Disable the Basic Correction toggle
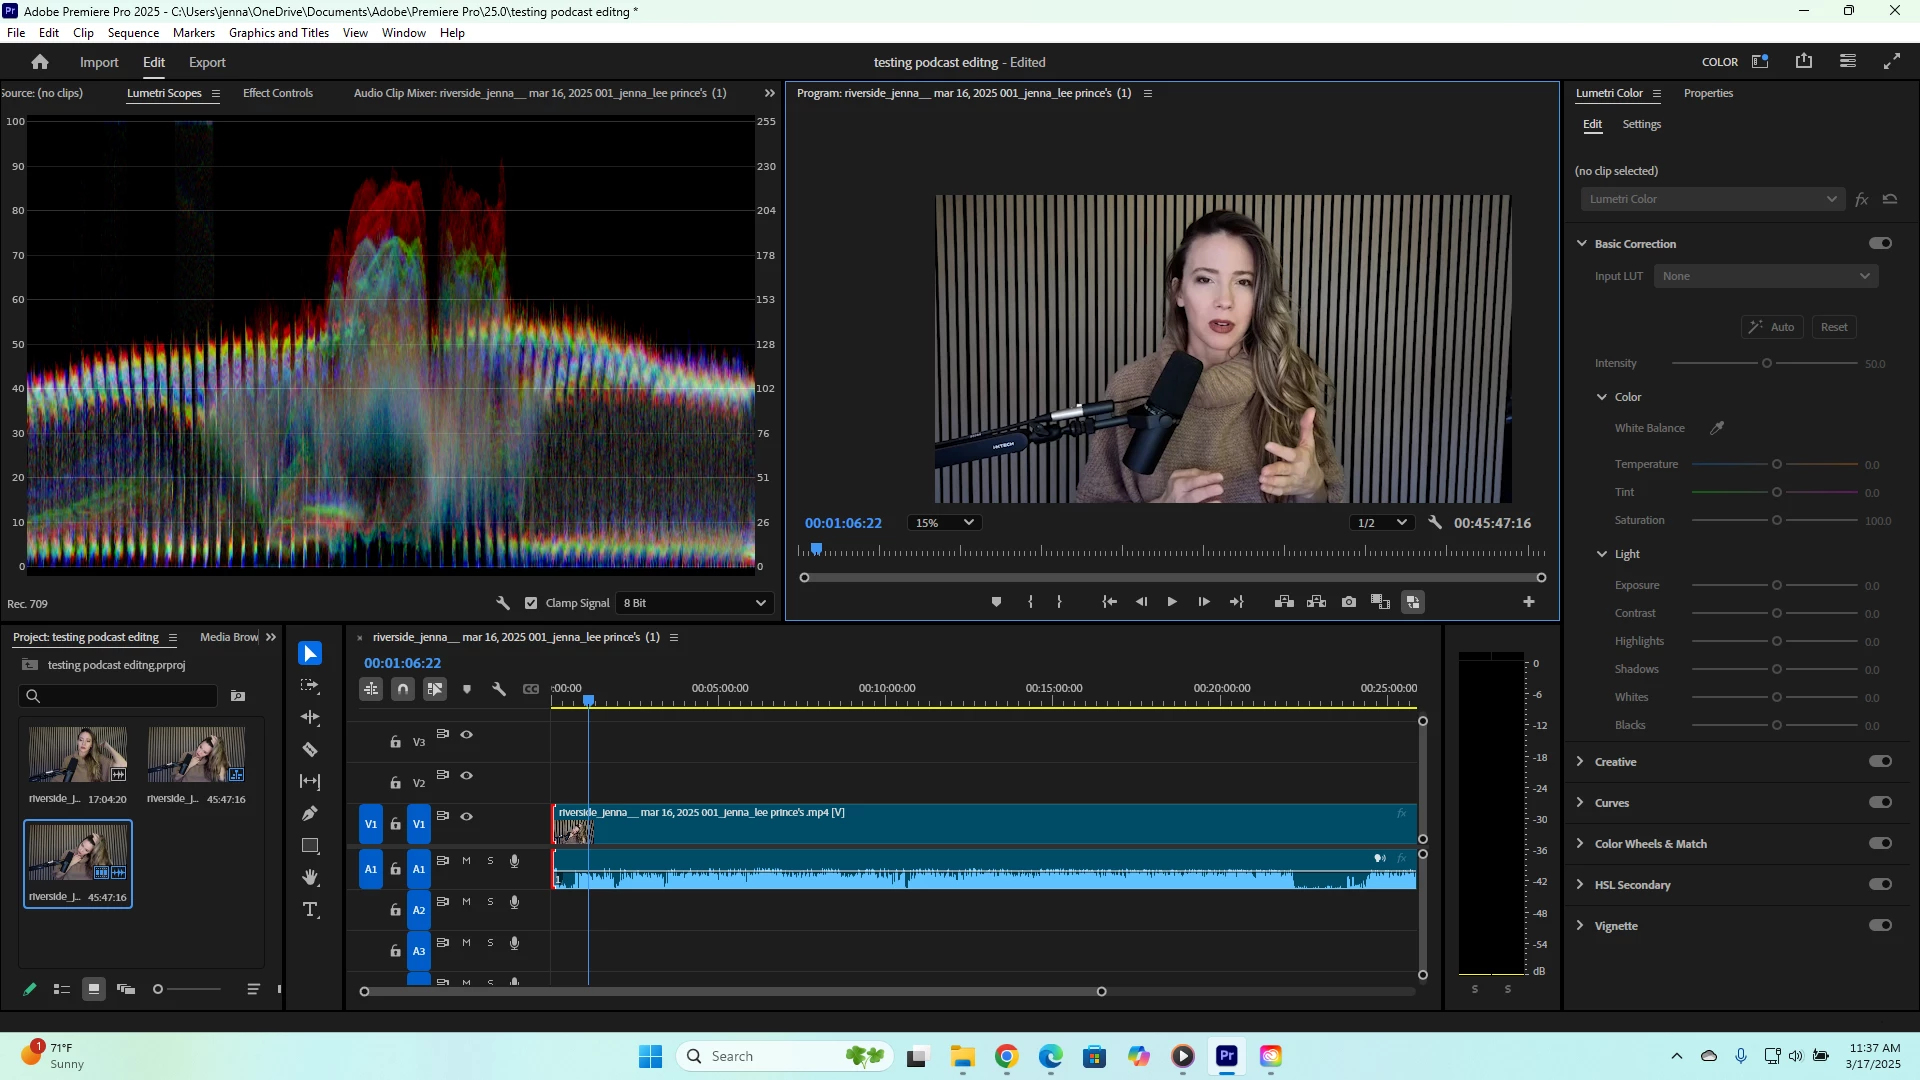Image resolution: width=1920 pixels, height=1080 pixels. [x=1880, y=244]
